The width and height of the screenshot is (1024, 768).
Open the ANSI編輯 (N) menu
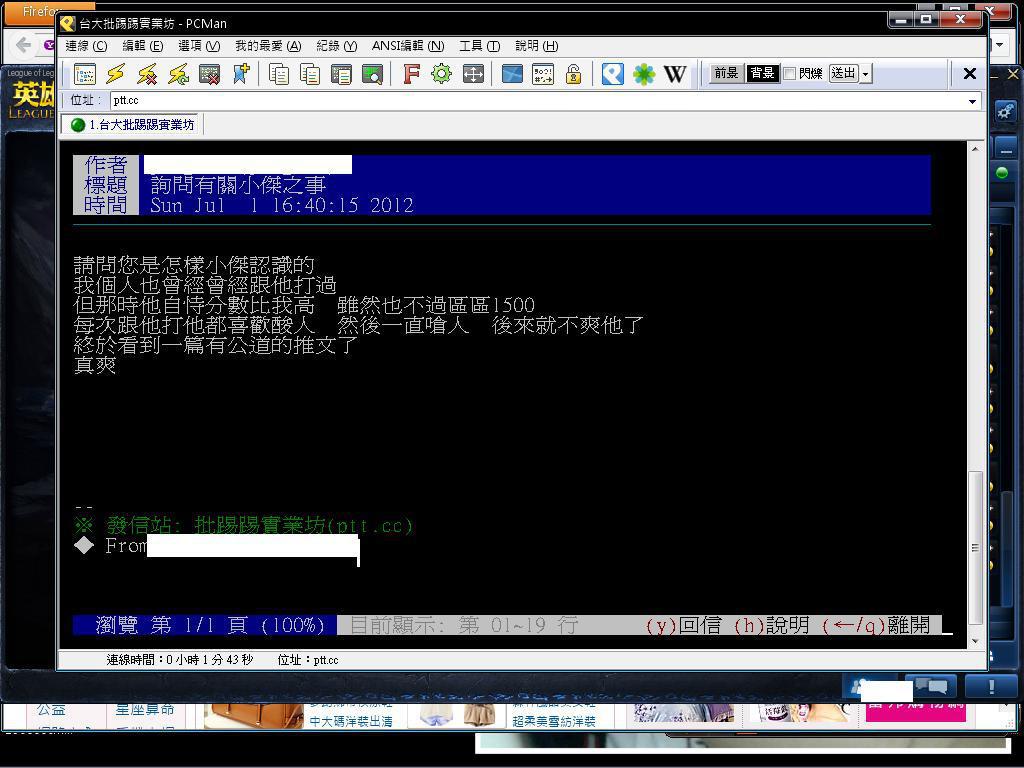[408, 46]
